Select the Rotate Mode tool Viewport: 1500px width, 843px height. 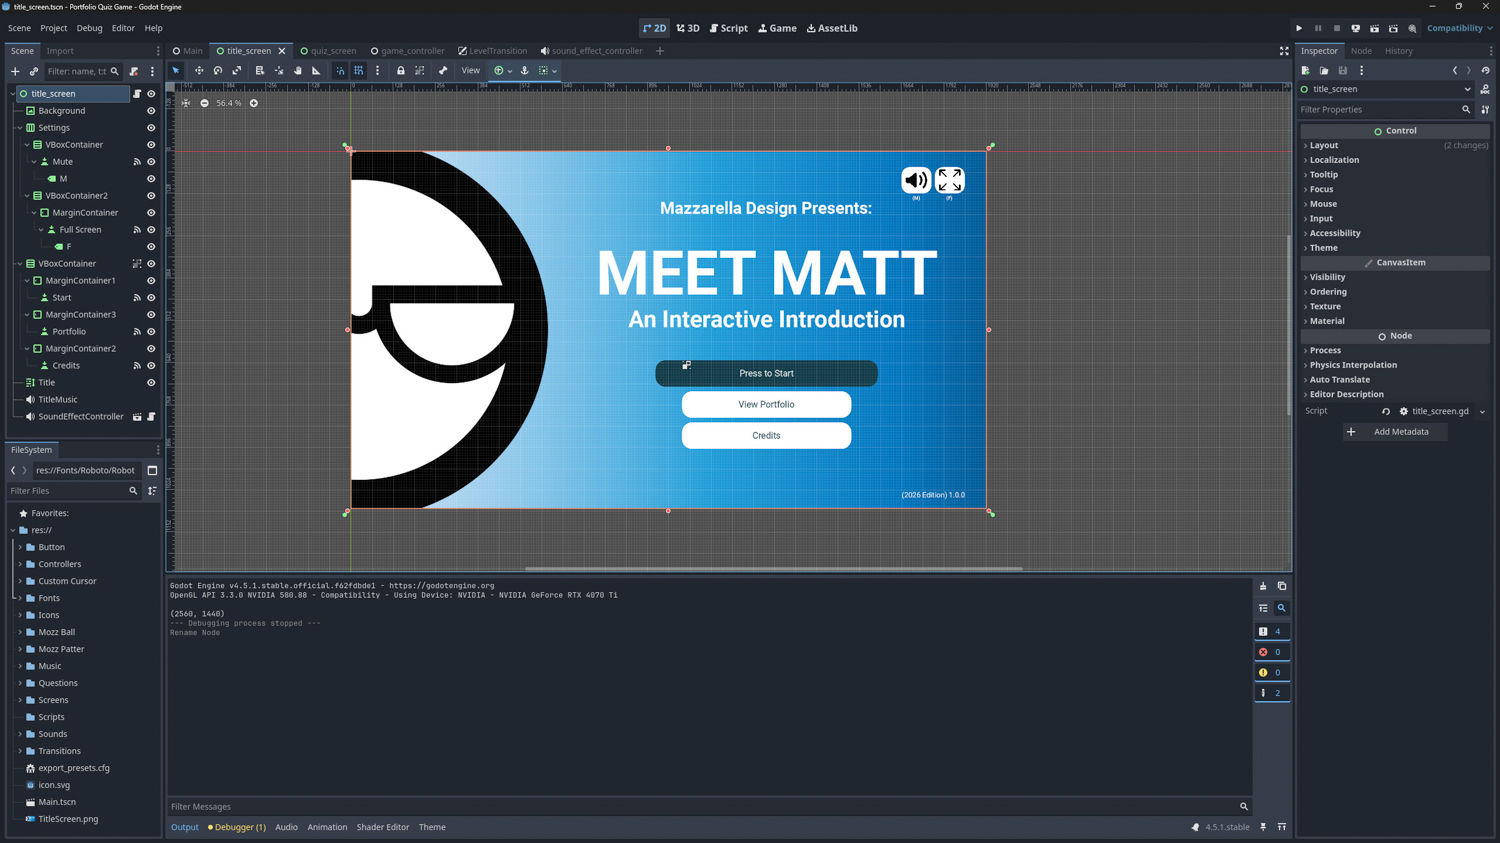coord(218,71)
